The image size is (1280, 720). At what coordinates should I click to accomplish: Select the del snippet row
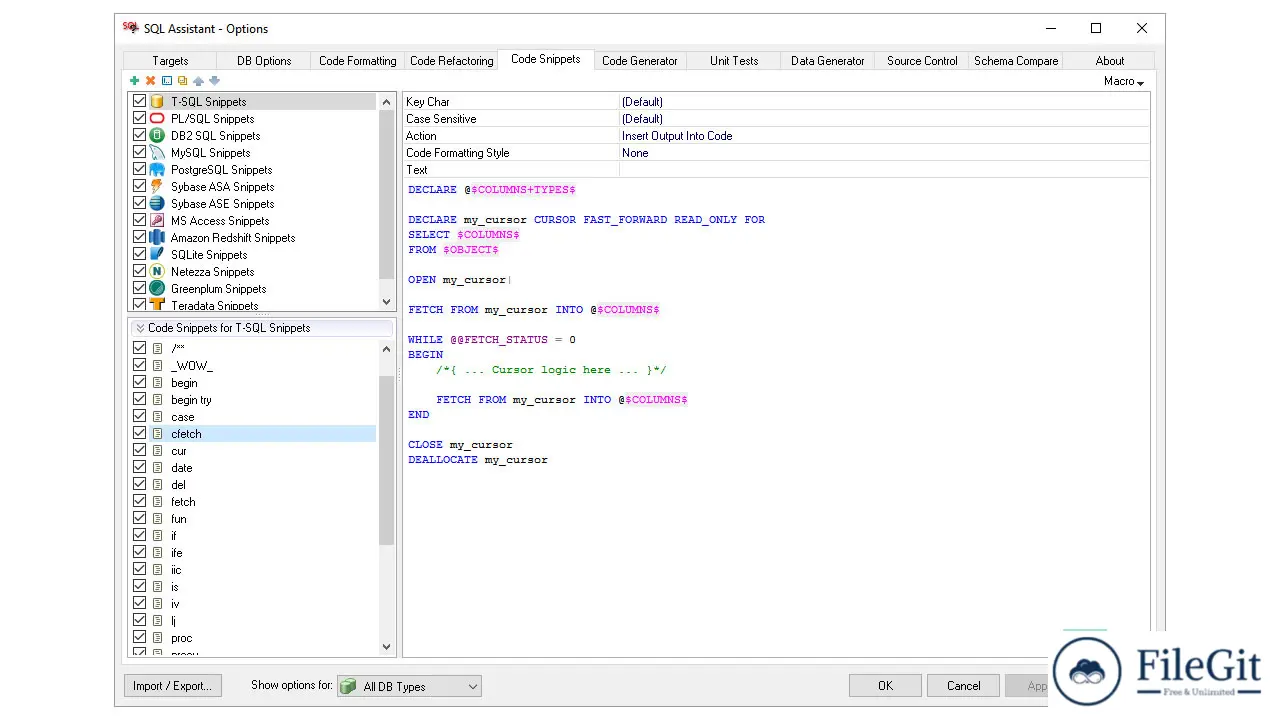[254, 485]
